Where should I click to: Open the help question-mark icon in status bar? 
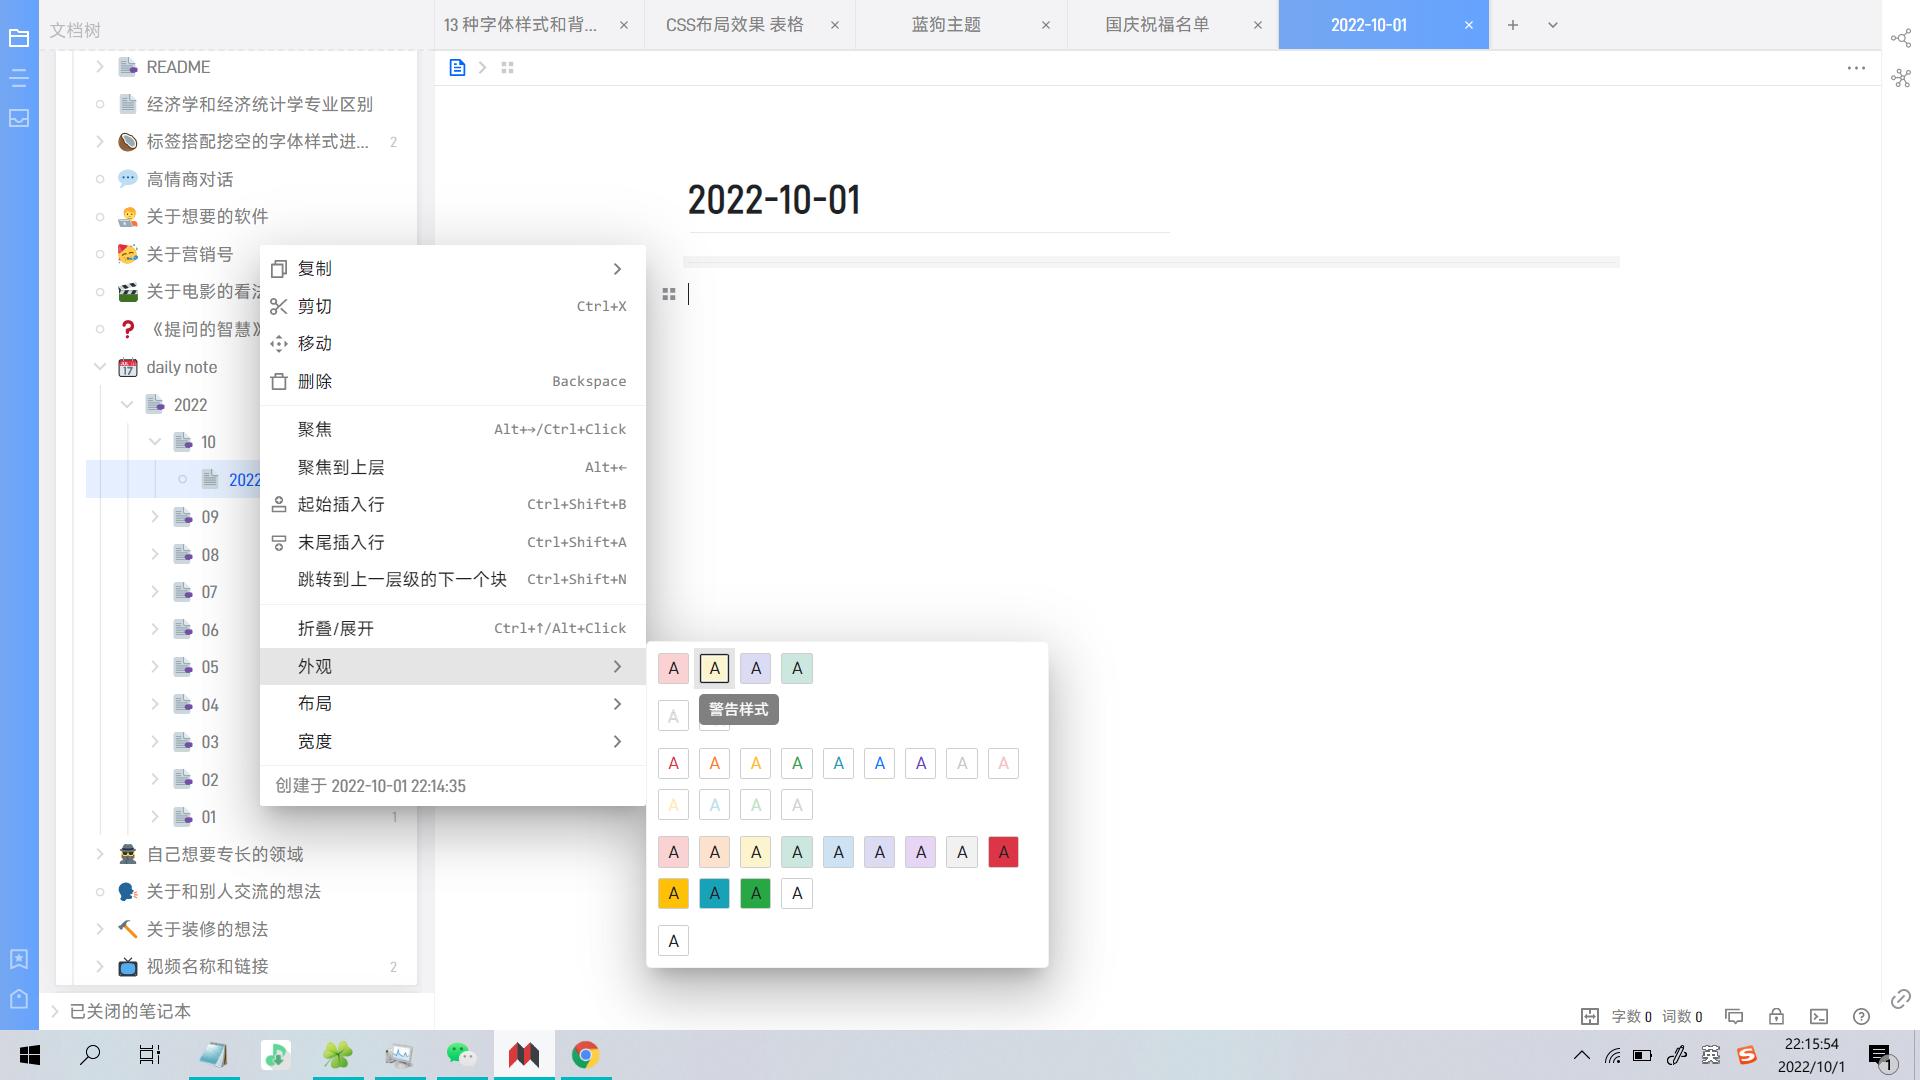[1862, 1016]
